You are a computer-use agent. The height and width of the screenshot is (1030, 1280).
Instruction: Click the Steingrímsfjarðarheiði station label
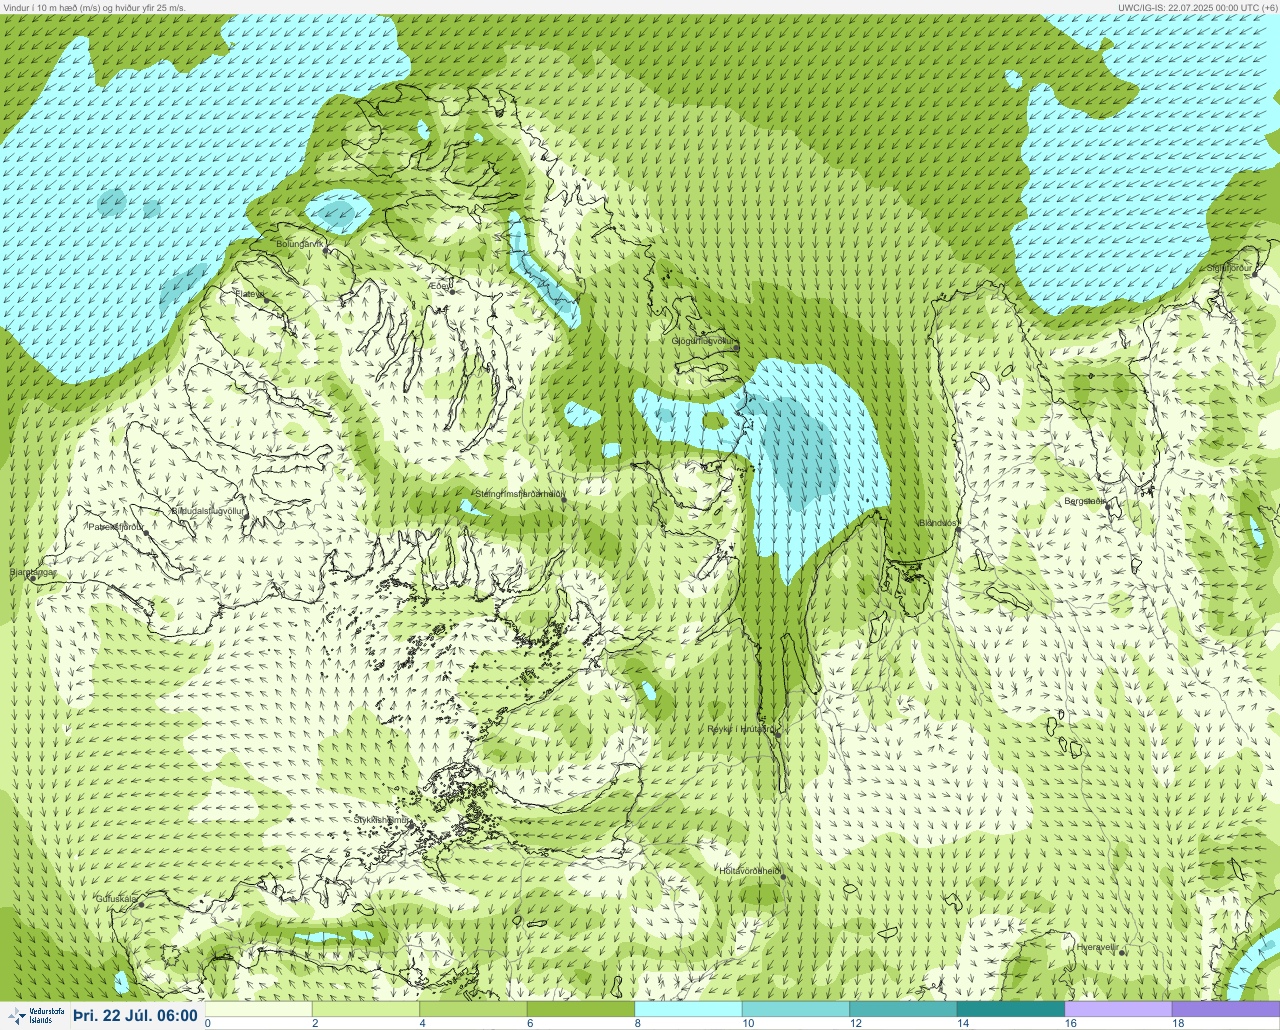coord(520,493)
